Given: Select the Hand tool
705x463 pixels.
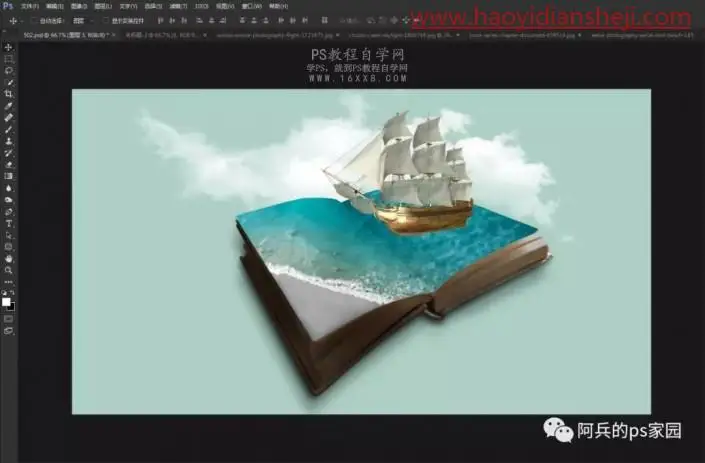Looking at the screenshot, I should [x=9, y=258].
